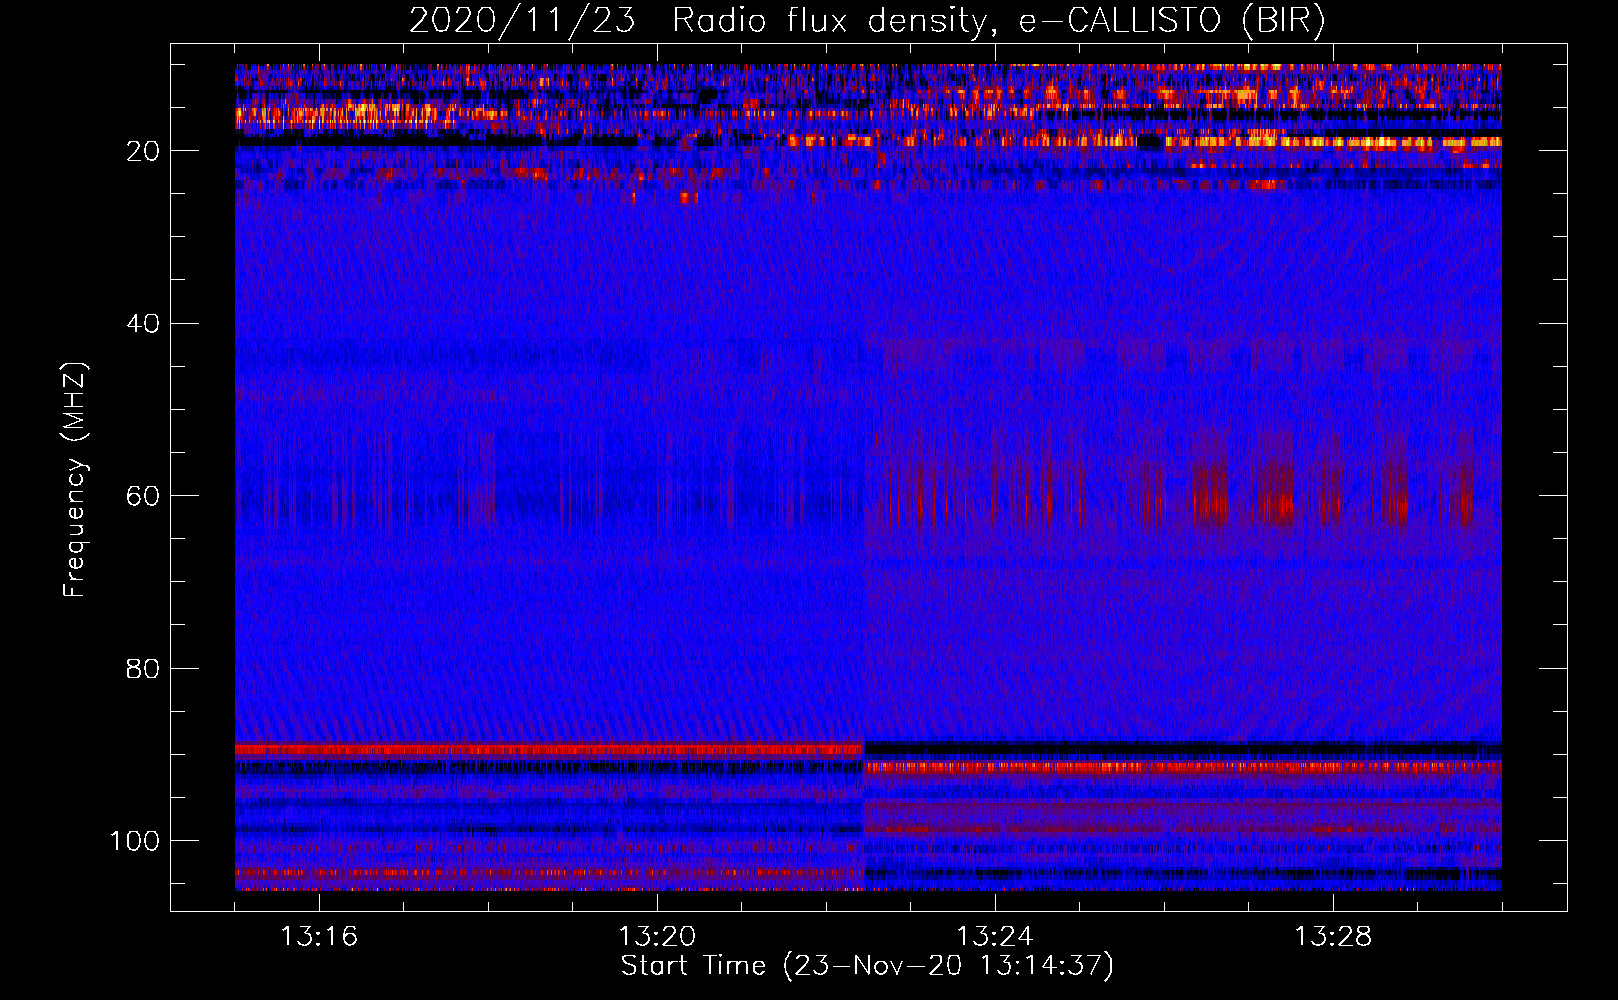
Task: Click the 13:16 time tick label
Action: coord(319,937)
